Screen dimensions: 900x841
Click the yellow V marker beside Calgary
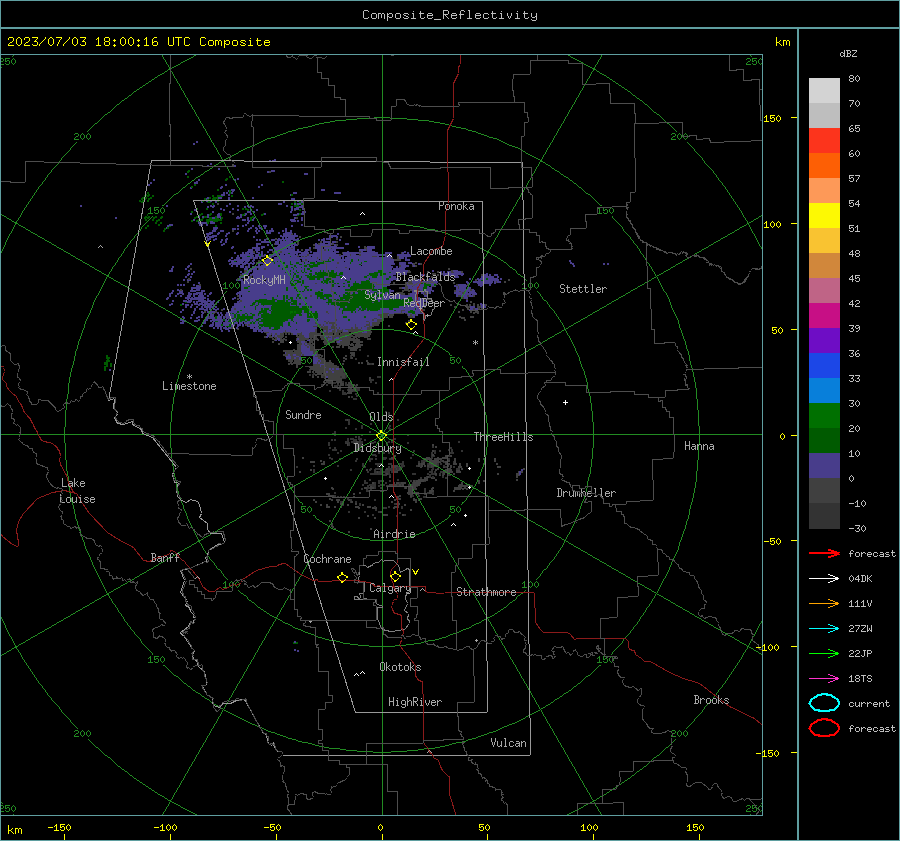click(415, 572)
